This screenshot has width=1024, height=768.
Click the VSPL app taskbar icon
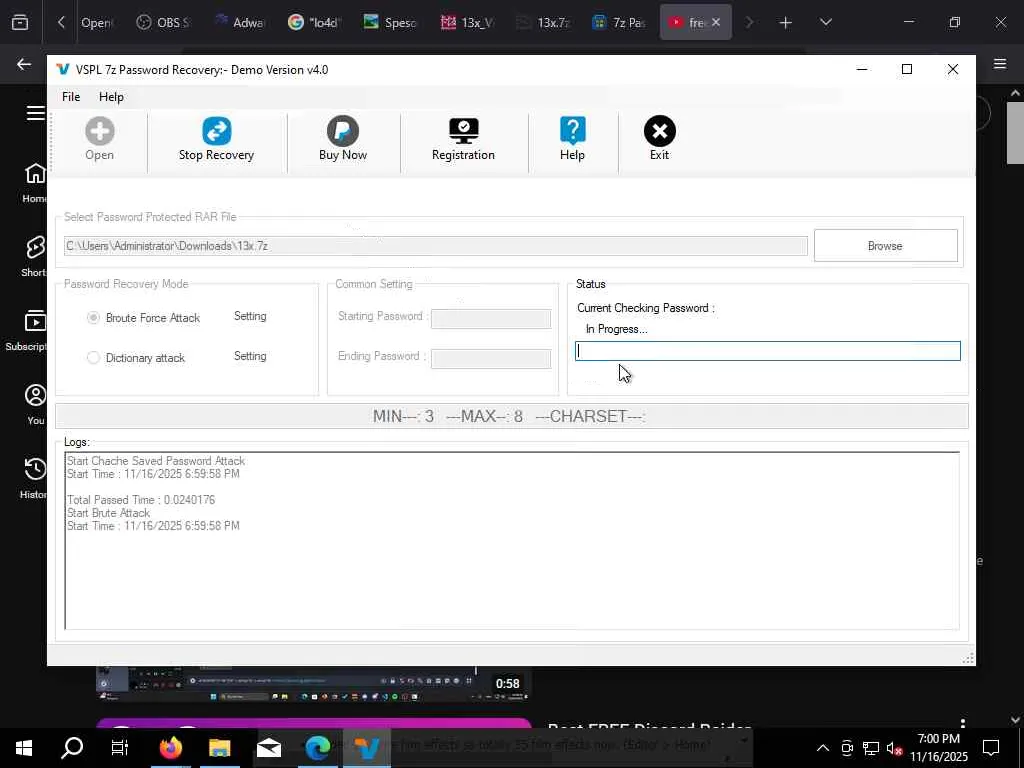(366, 748)
